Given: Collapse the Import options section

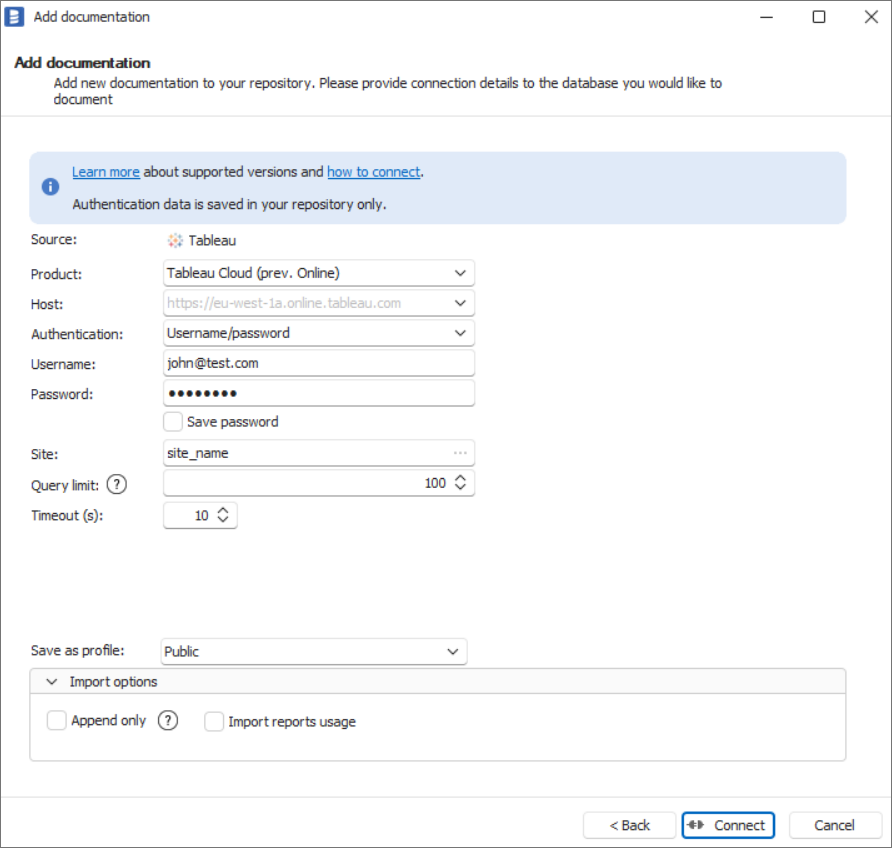Looking at the screenshot, I should click(52, 681).
